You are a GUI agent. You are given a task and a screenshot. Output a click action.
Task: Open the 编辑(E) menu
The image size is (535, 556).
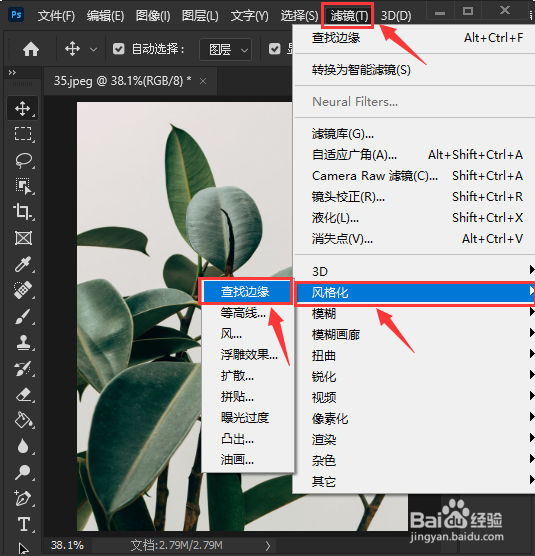(x=105, y=16)
